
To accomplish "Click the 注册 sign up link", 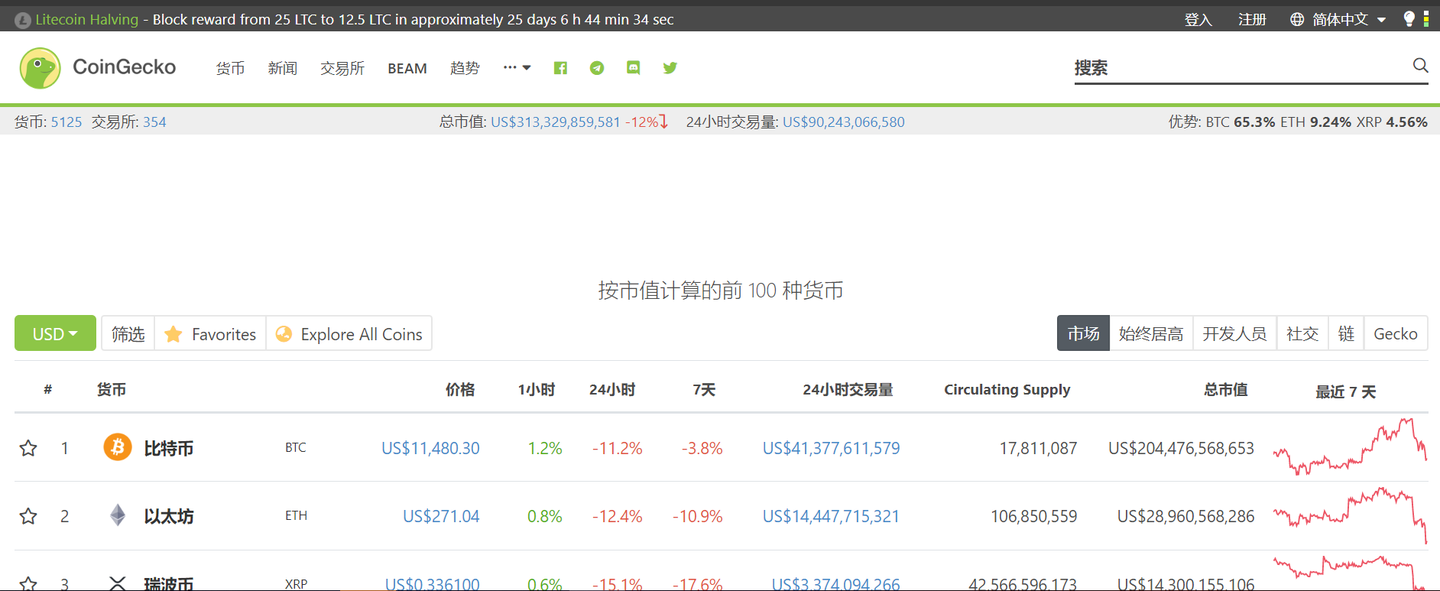I will [1252, 19].
